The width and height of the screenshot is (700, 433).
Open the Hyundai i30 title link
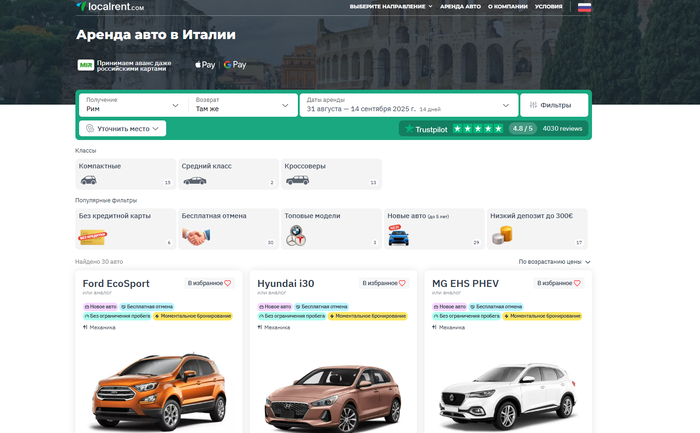tap(286, 283)
